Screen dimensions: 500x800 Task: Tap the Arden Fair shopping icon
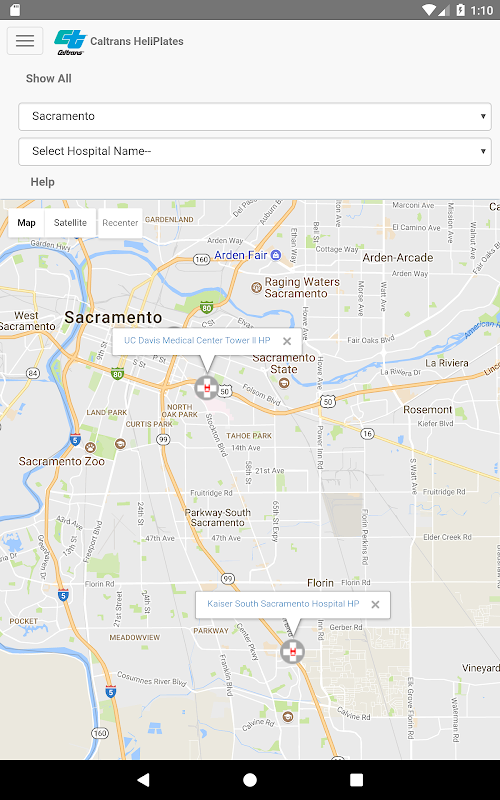pyautogui.click(x=276, y=255)
